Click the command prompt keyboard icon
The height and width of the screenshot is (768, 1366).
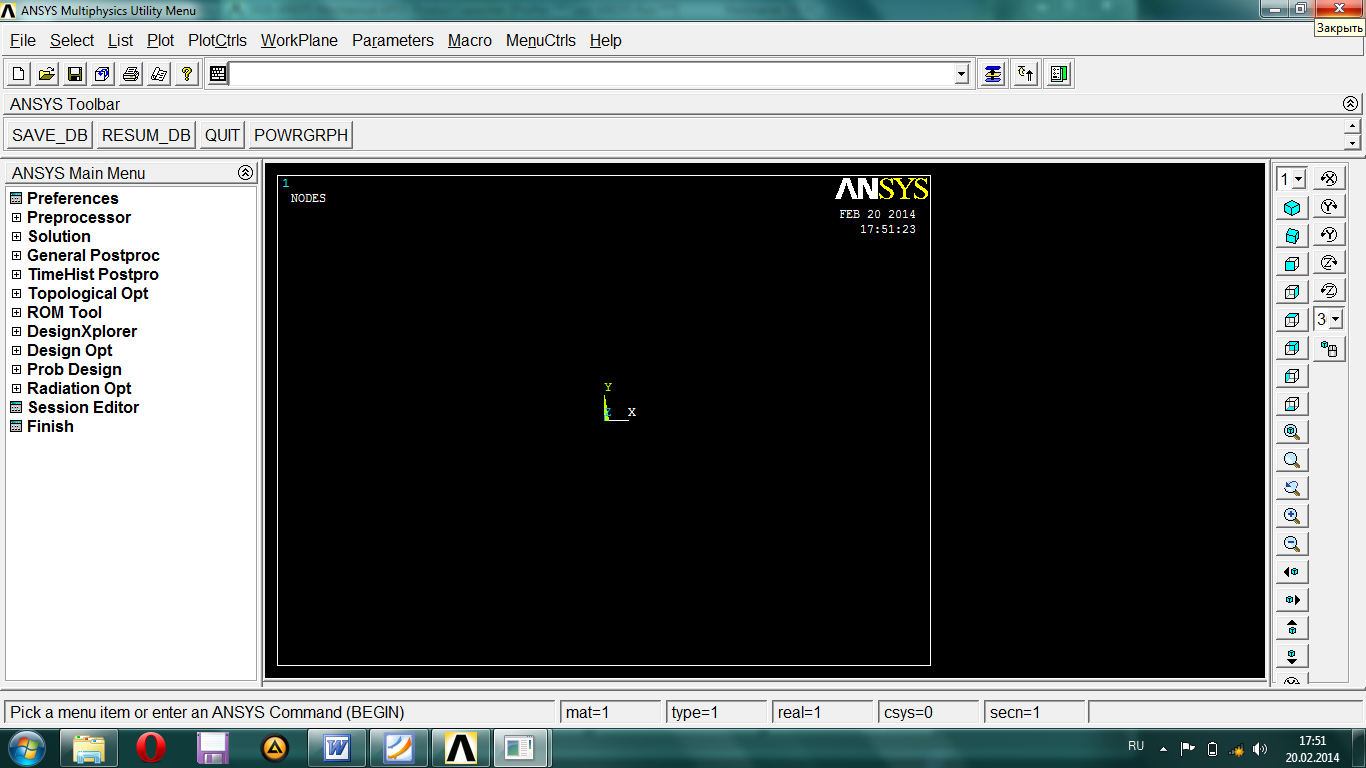point(218,74)
